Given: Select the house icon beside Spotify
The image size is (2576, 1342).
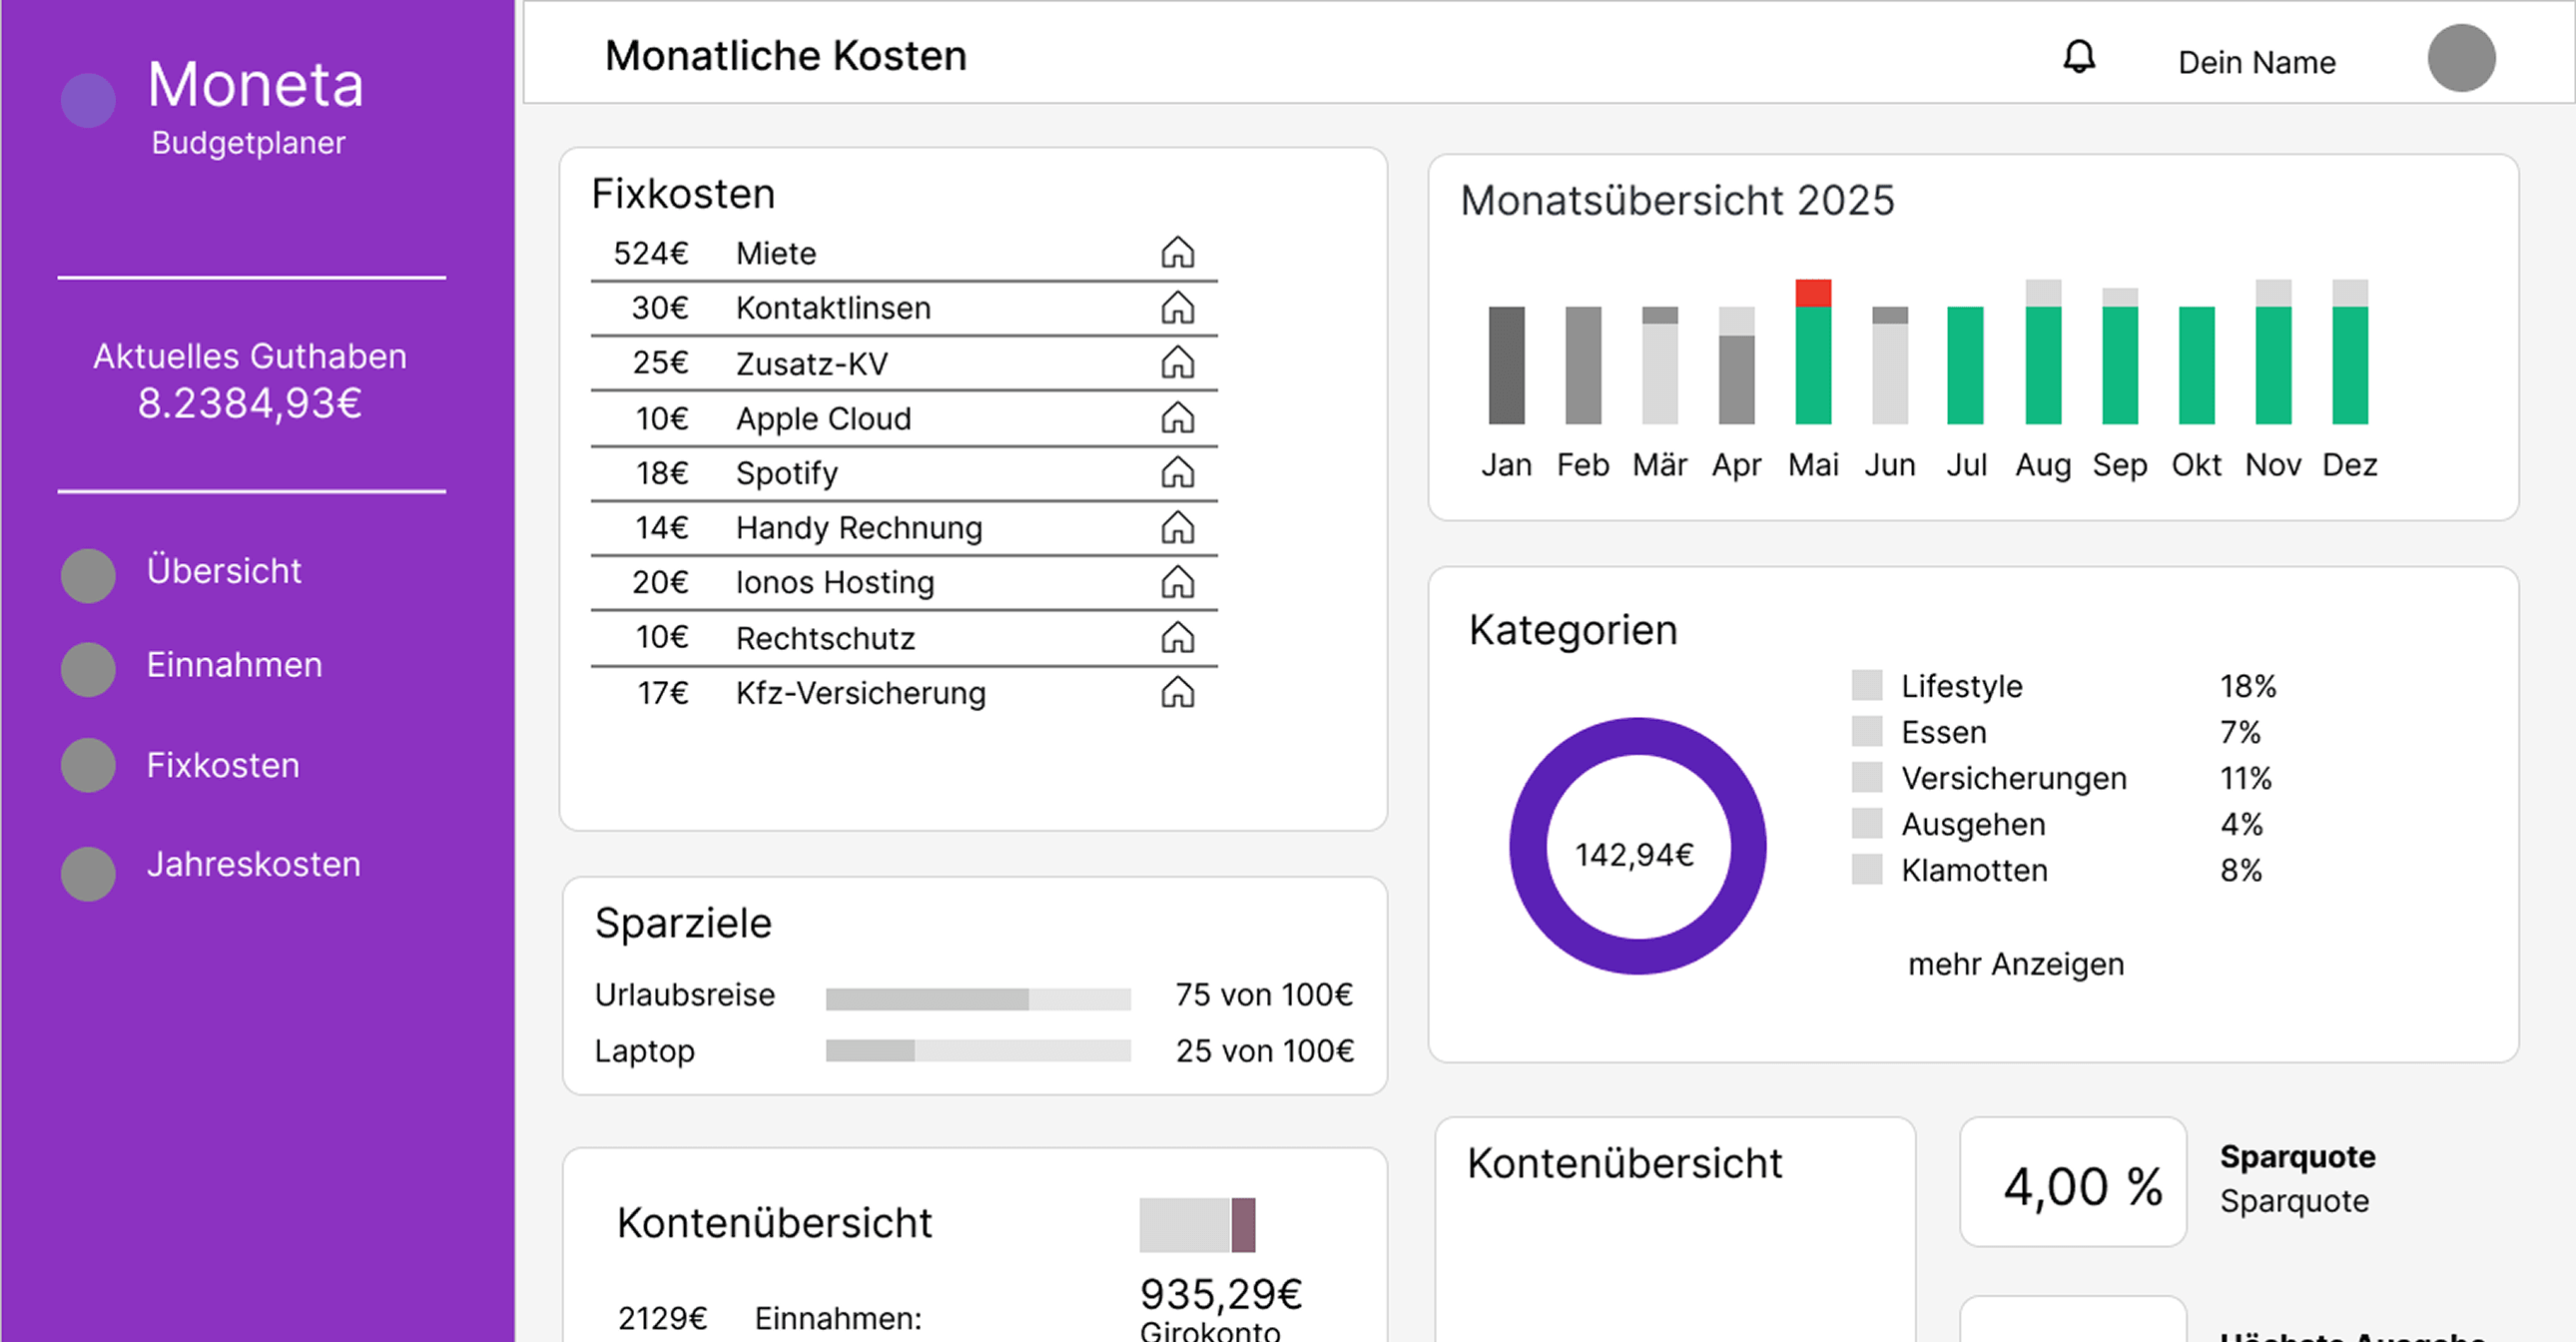Looking at the screenshot, I should tap(1179, 472).
